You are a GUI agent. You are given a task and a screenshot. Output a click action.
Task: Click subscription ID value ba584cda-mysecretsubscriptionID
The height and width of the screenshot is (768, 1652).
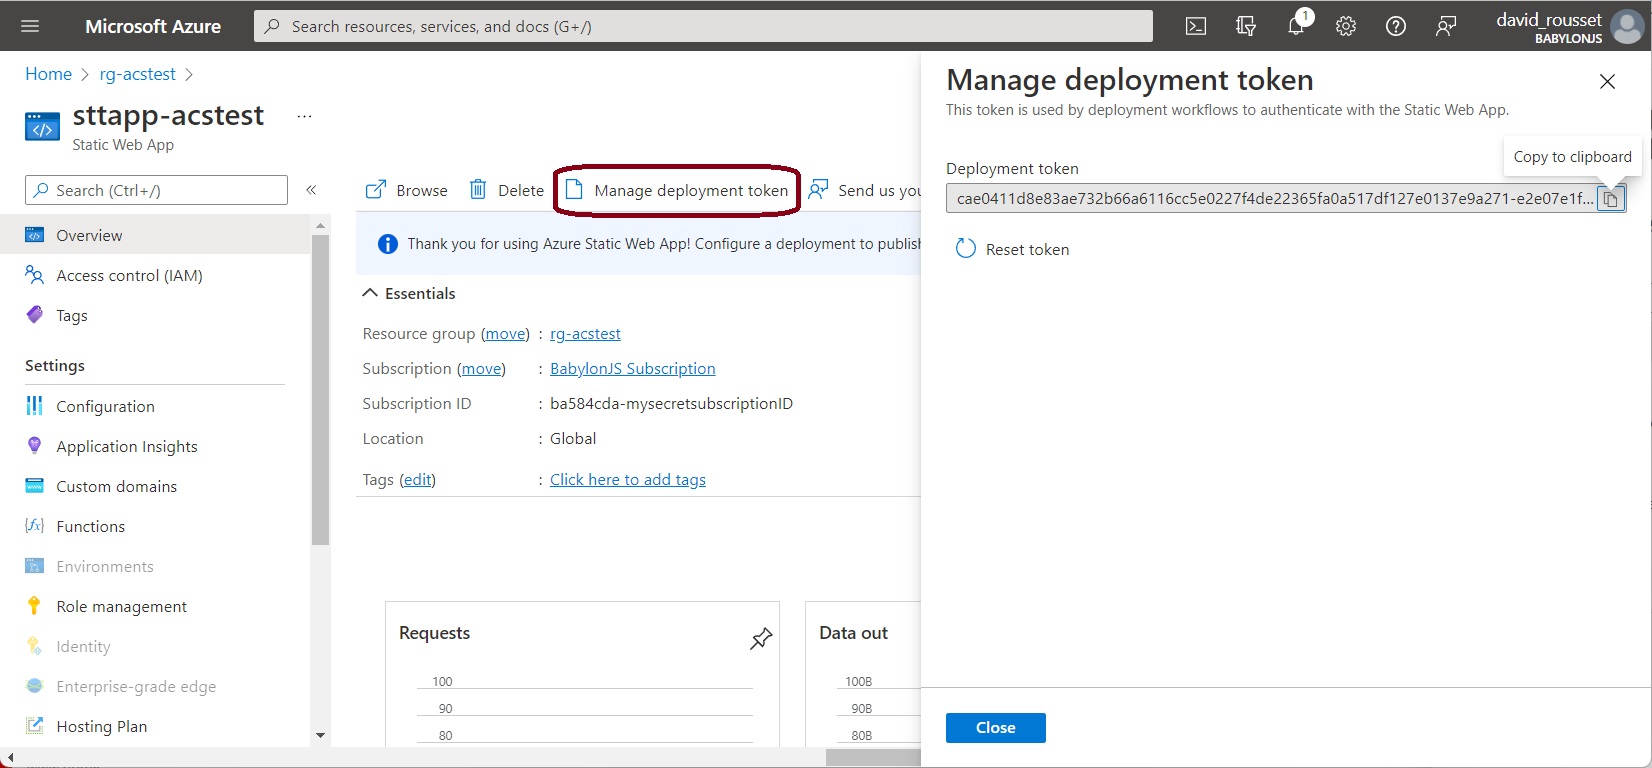(671, 404)
